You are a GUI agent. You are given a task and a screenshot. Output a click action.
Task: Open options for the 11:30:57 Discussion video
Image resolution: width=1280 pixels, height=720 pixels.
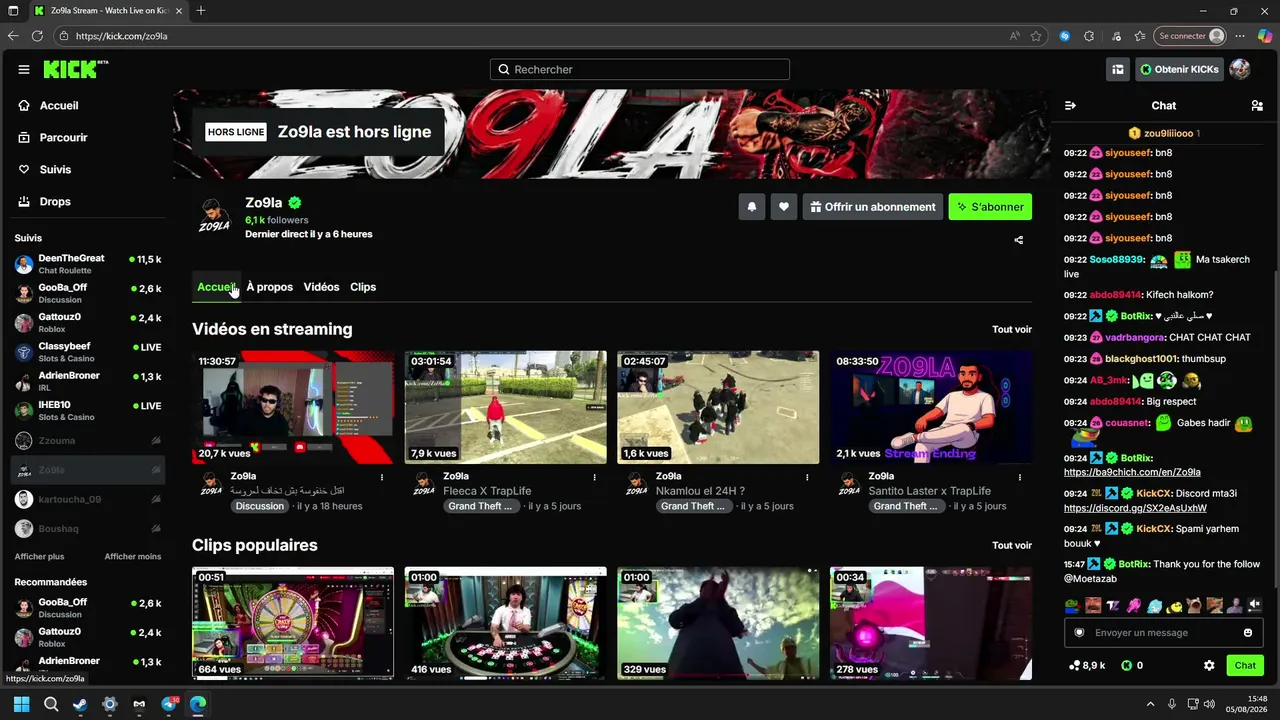coord(382,477)
